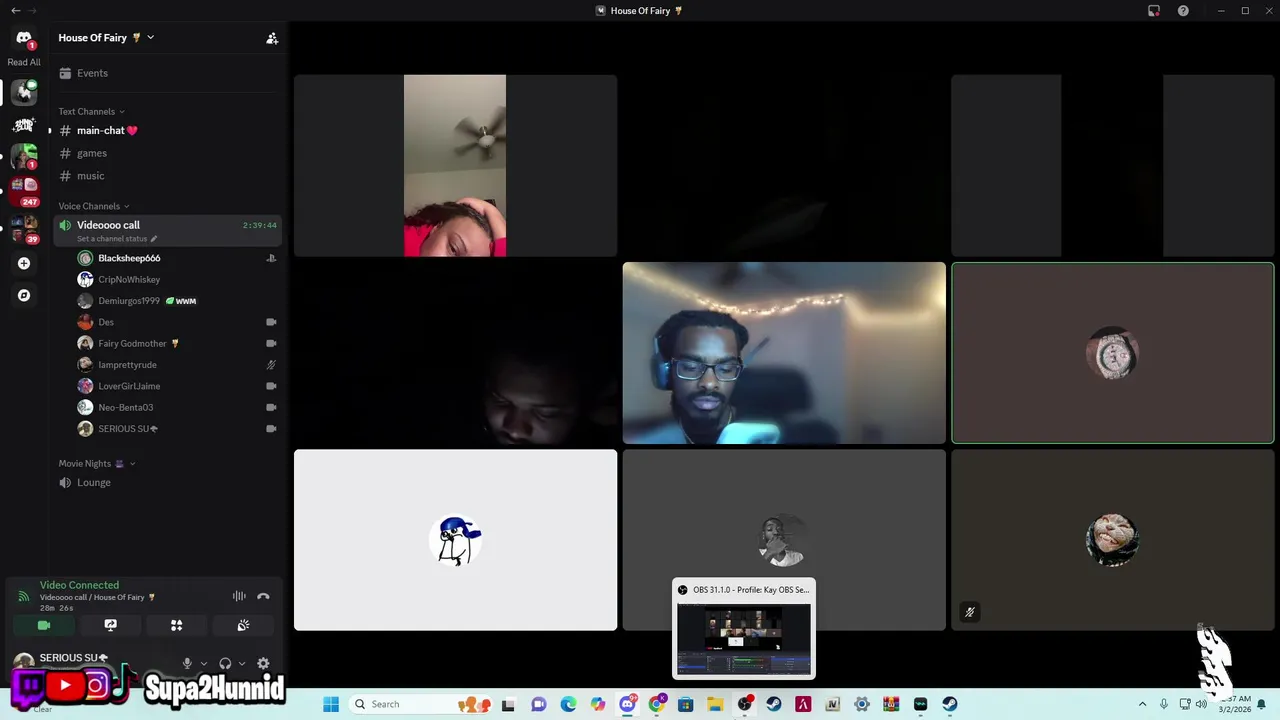Viewport: 1280px width, 720px height.
Task: Open Microsoft Edge from the taskbar
Action: [568, 704]
